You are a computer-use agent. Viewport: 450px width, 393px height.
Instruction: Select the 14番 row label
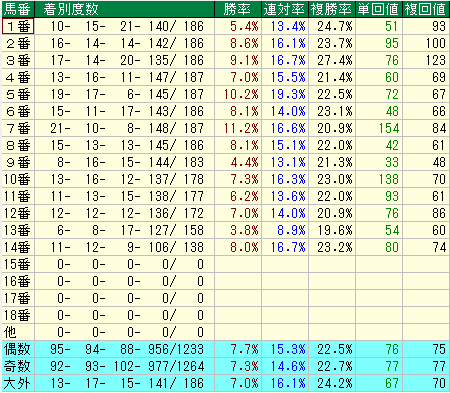click(18, 247)
